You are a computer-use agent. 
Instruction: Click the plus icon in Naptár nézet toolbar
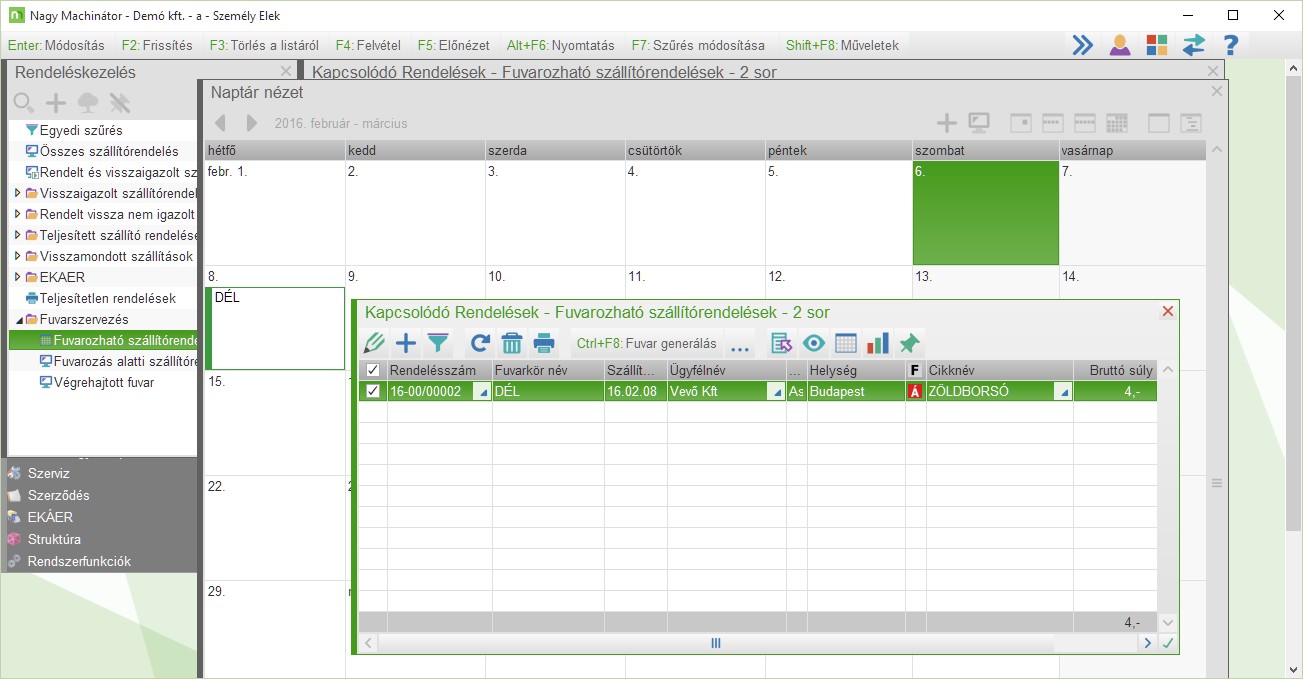tap(946, 123)
